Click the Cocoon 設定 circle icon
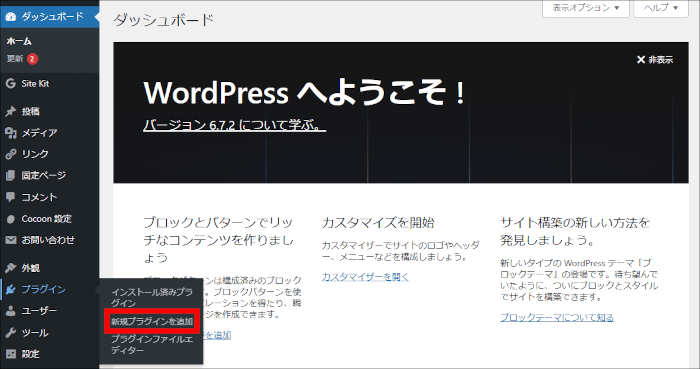This screenshot has height=369, width=700. (11, 219)
